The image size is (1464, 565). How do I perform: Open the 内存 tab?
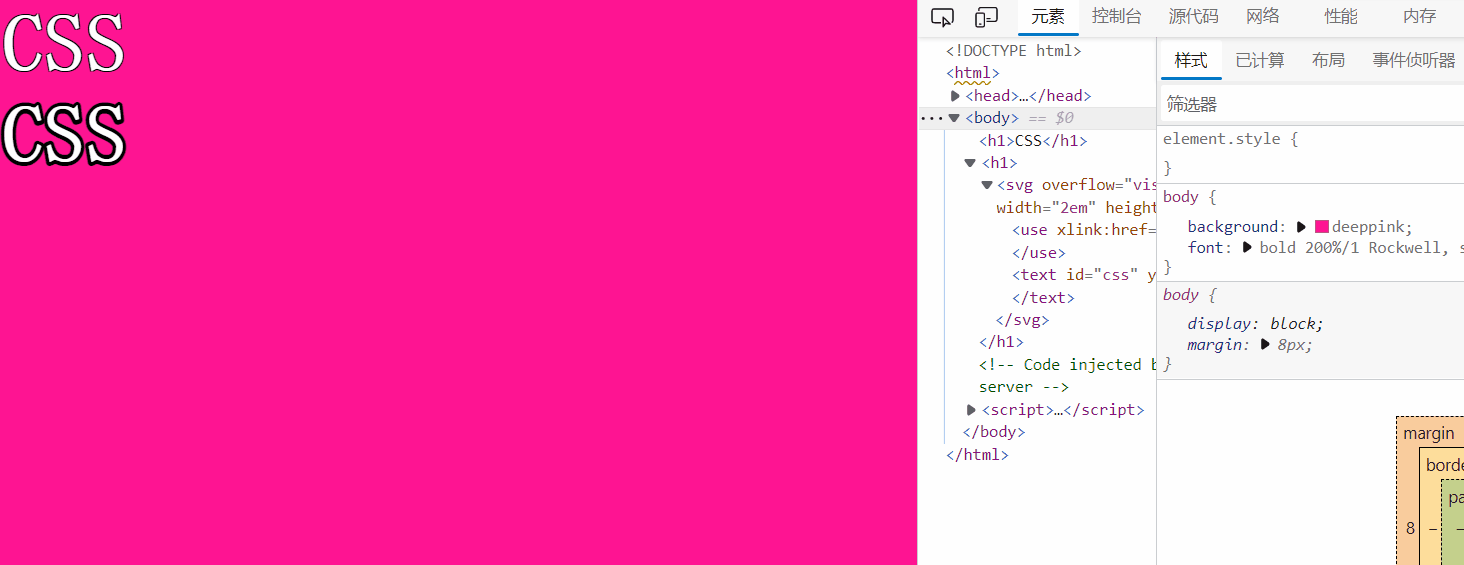[1419, 17]
